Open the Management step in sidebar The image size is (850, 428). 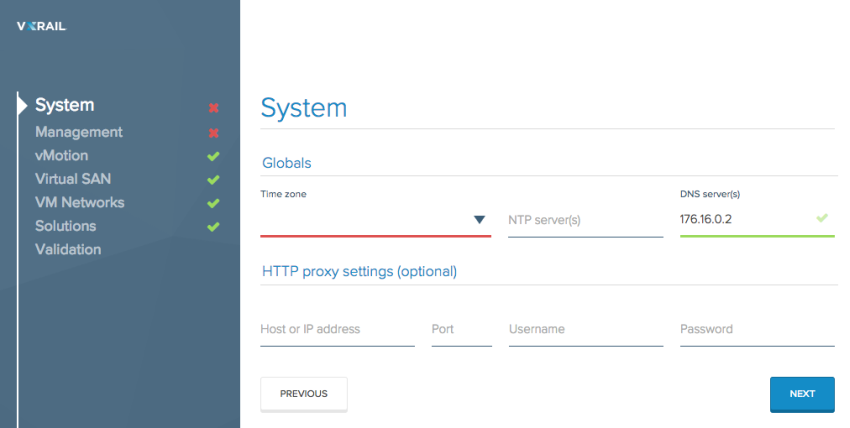pos(79,132)
